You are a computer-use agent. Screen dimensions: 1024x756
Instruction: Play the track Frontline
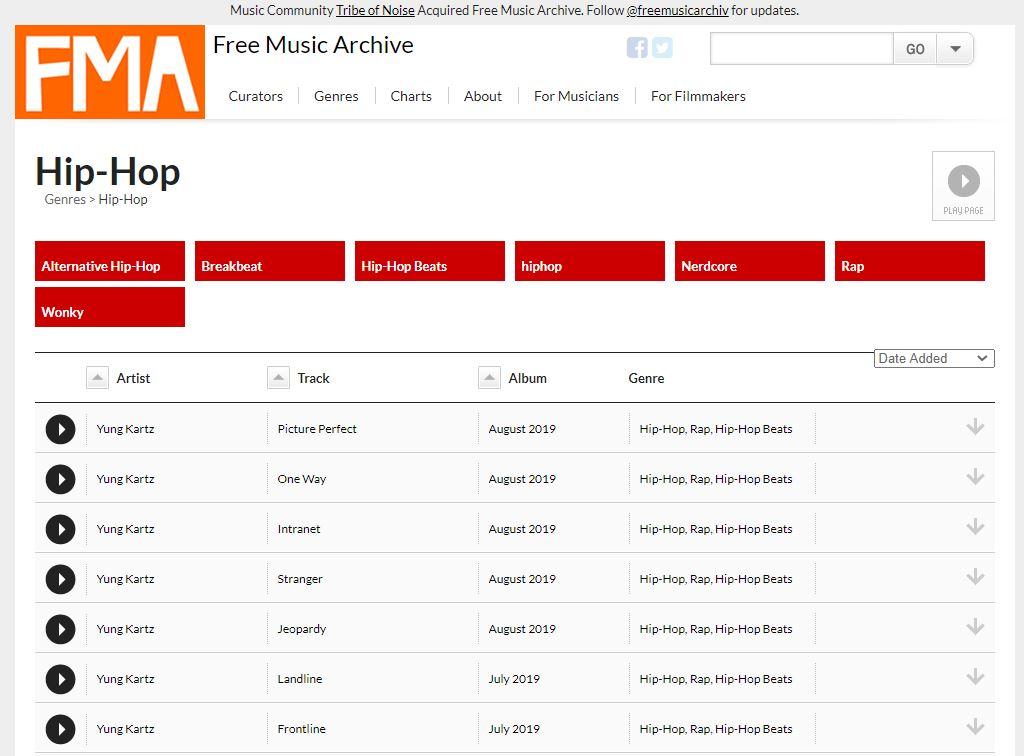(x=60, y=729)
